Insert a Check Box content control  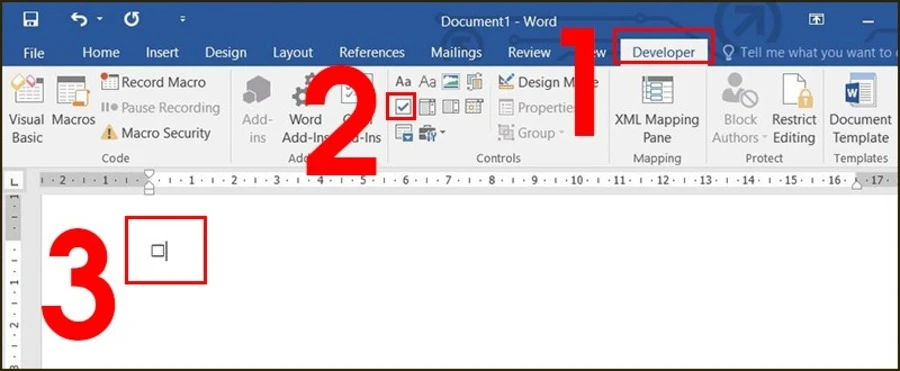pyautogui.click(x=403, y=107)
